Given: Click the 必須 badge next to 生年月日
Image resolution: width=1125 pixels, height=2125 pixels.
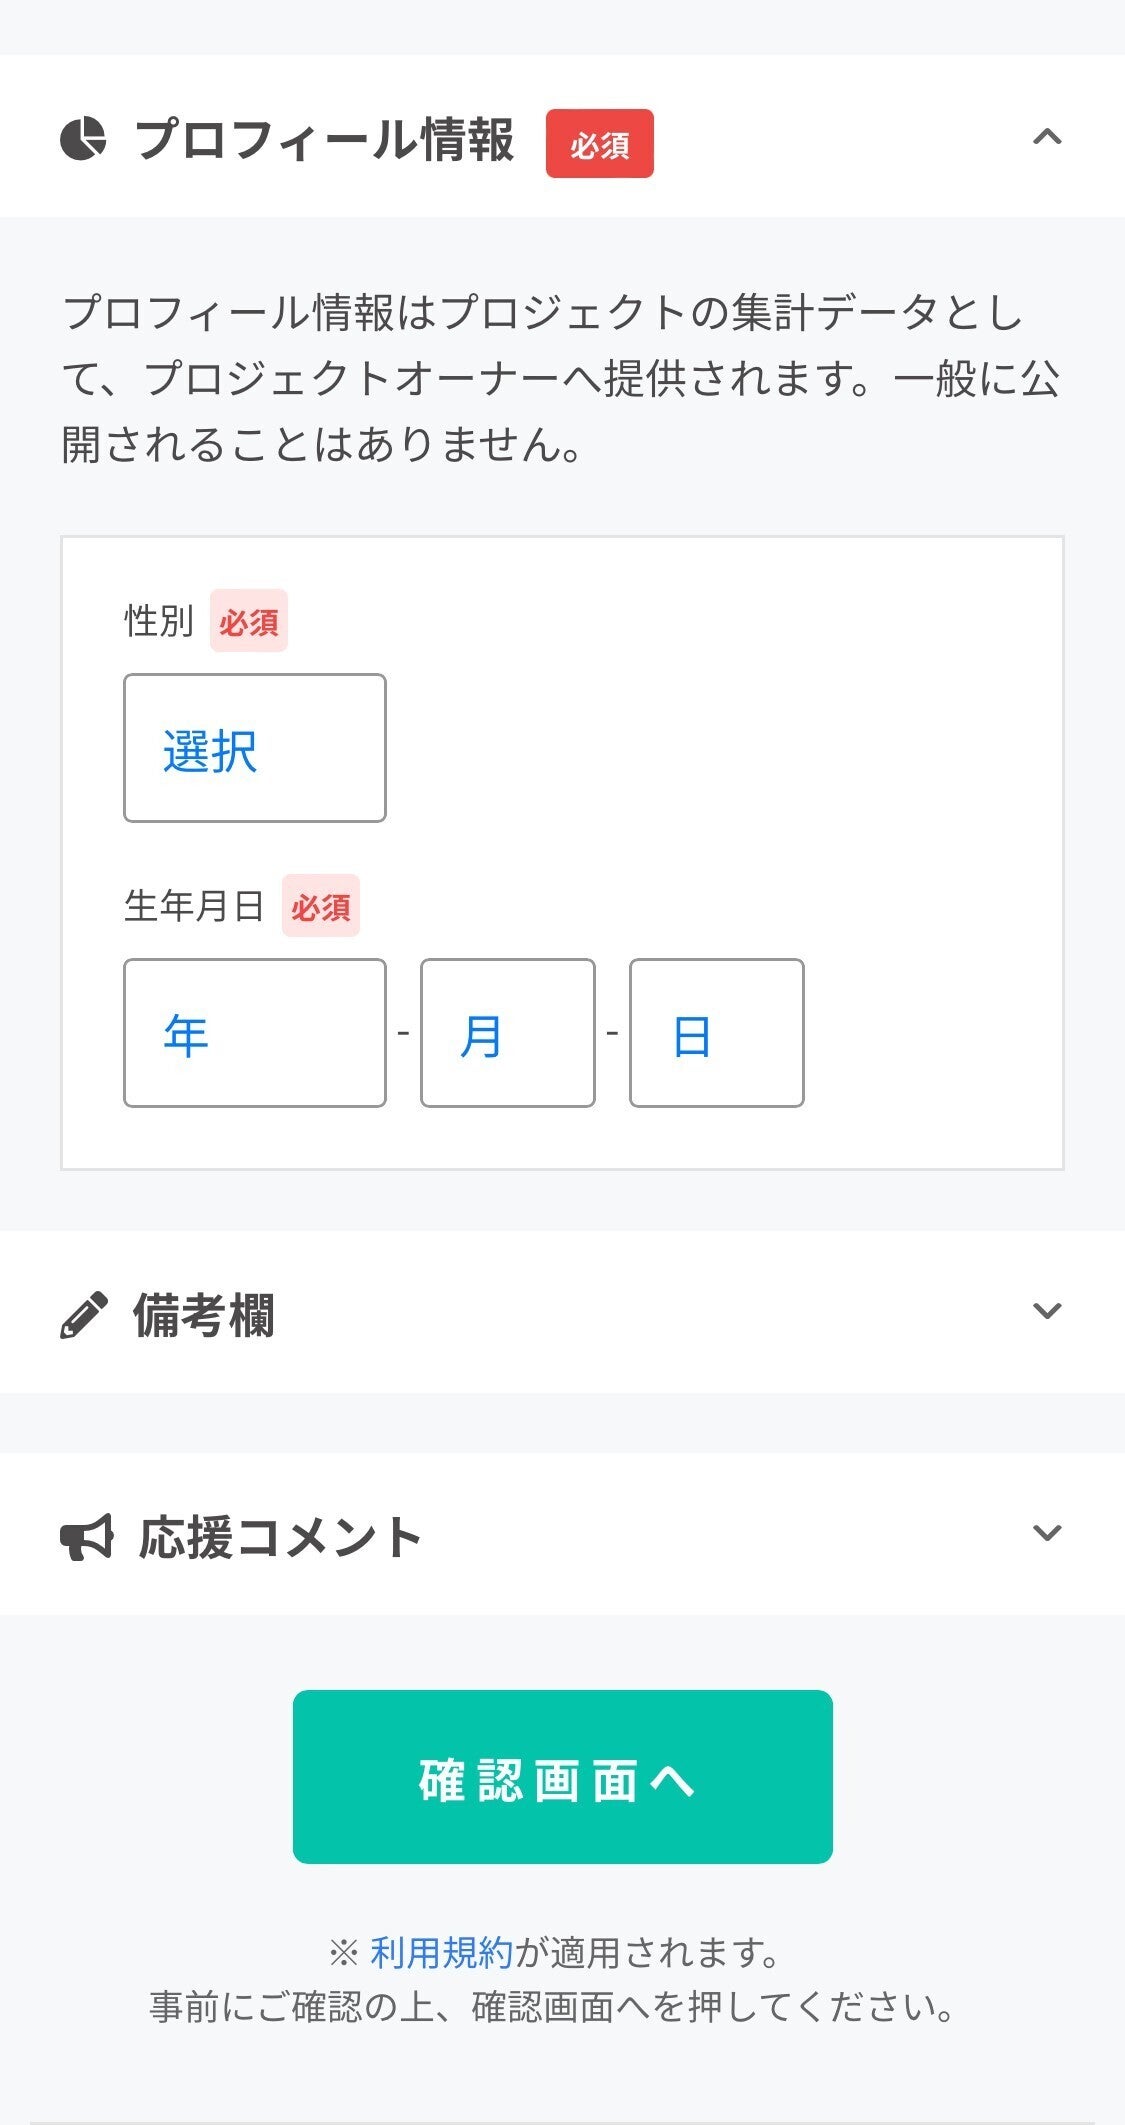Looking at the screenshot, I should (320, 906).
